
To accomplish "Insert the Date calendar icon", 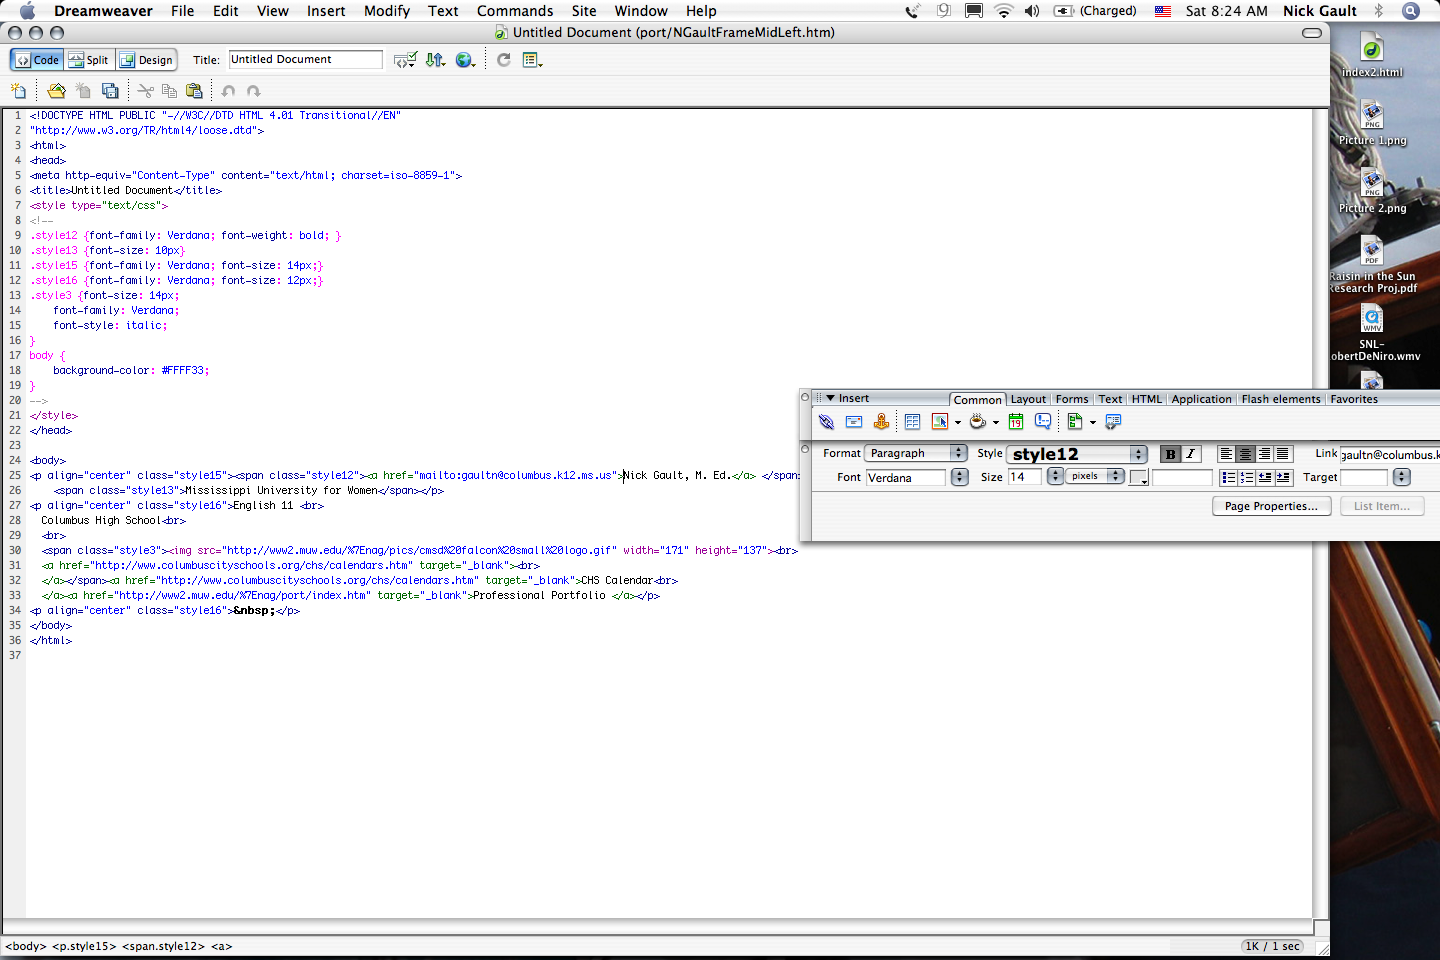I will point(1016,422).
